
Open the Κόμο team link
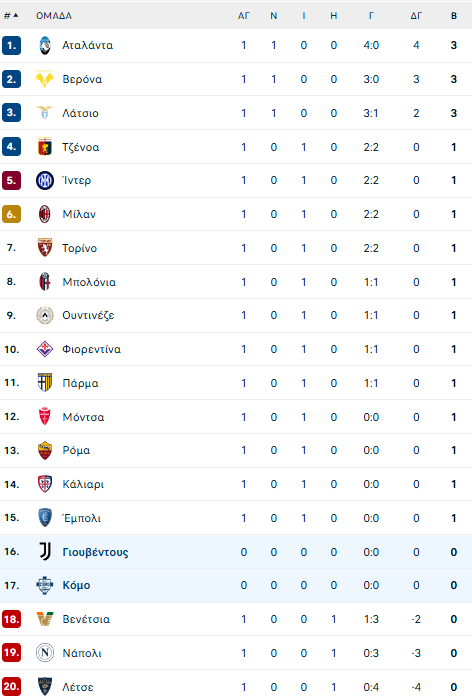click(x=76, y=585)
